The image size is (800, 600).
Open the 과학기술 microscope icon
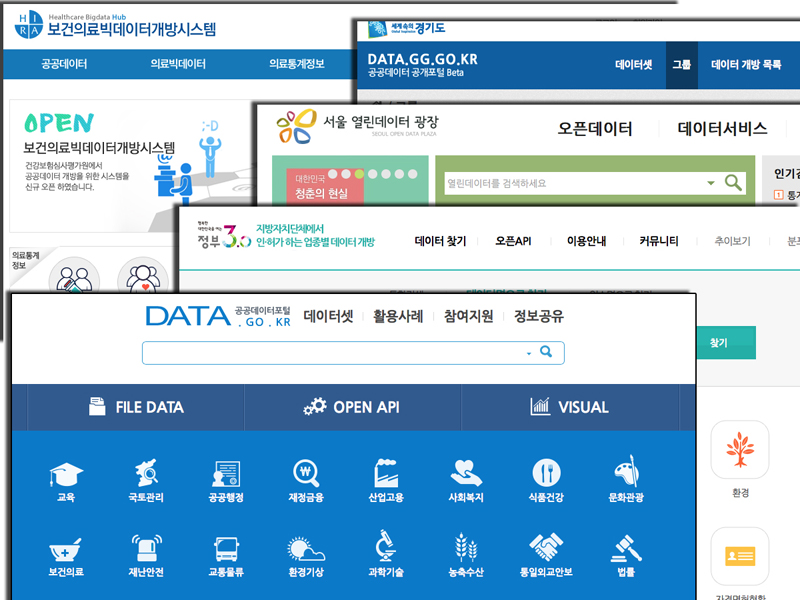[386, 546]
